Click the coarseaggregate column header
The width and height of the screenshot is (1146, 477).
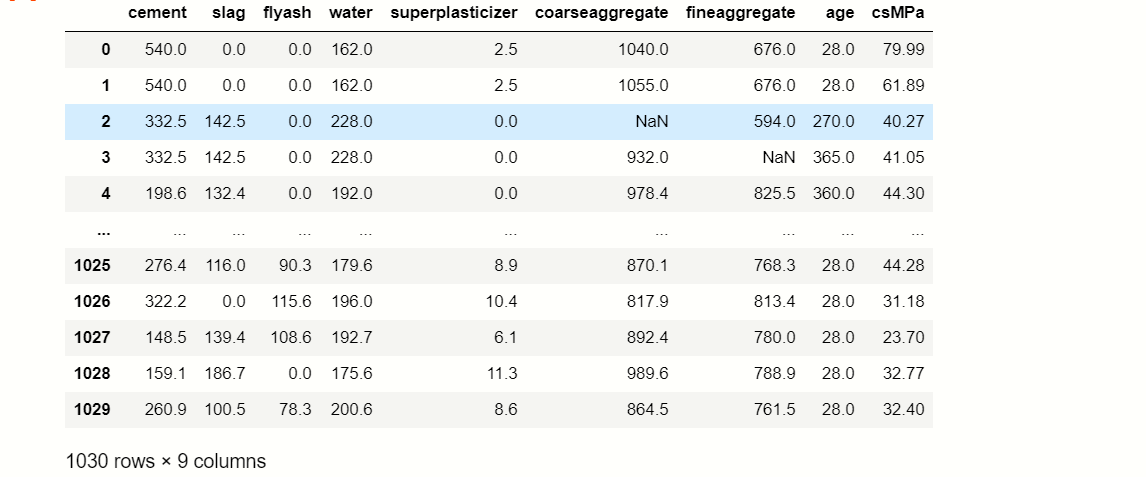[x=602, y=13]
